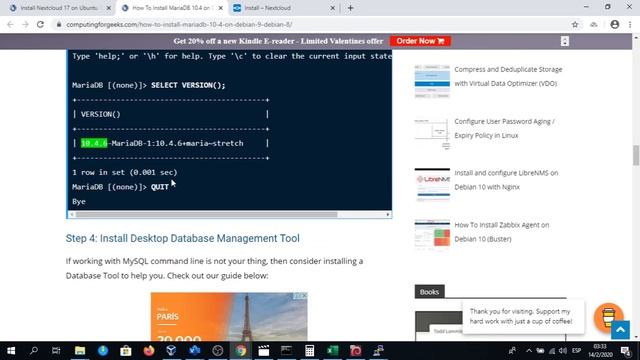Click the page vertical scrollbar thumb
Screen dimensions: 640x360
pos(636,155)
